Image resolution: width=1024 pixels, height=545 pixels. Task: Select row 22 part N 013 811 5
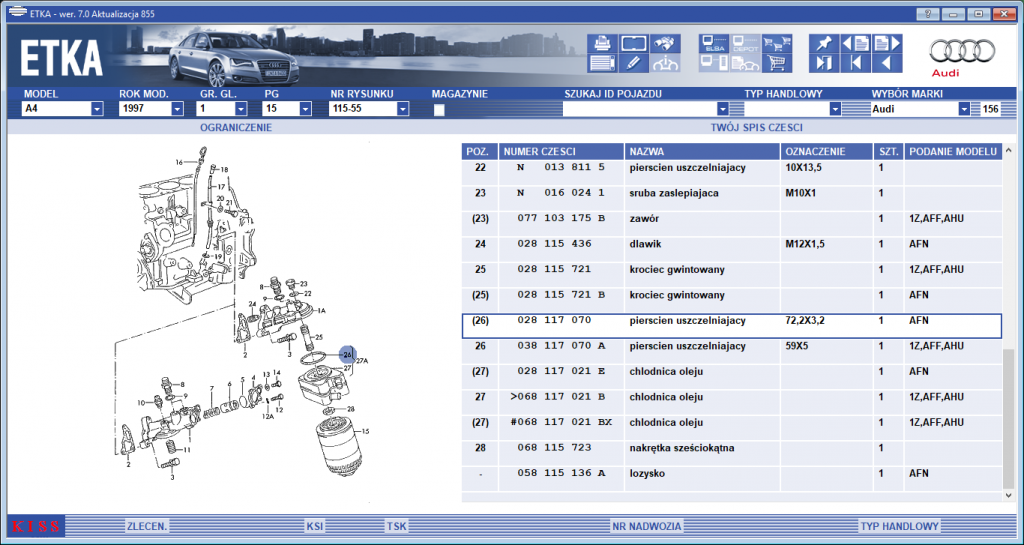pyautogui.click(x=731, y=172)
